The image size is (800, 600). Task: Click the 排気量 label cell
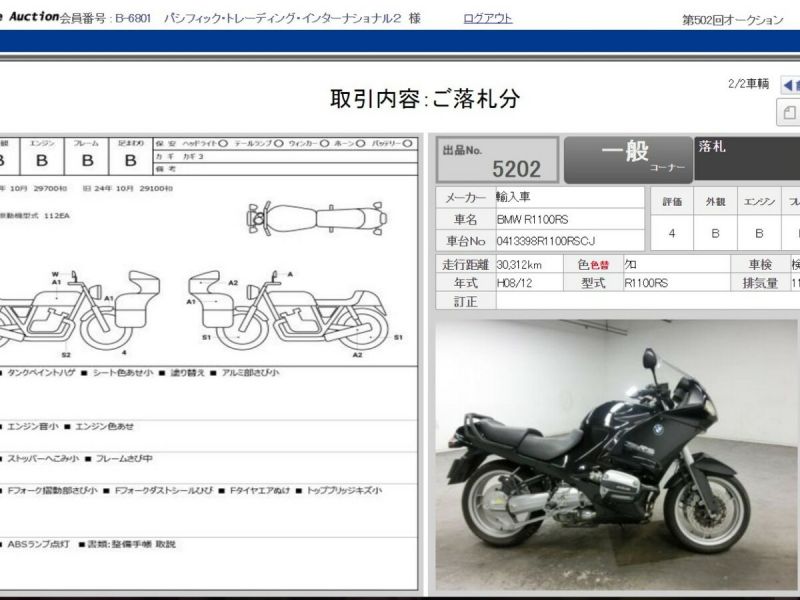pos(760,283)
